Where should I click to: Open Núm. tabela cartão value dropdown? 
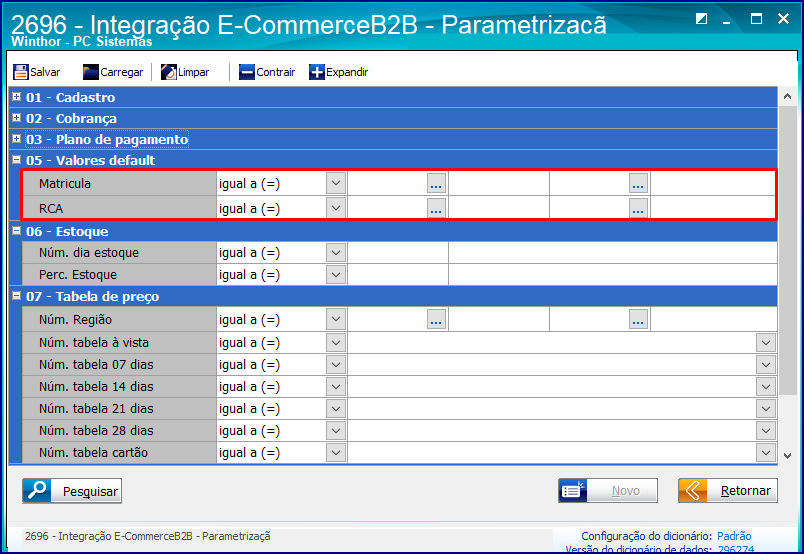point(766,452)
